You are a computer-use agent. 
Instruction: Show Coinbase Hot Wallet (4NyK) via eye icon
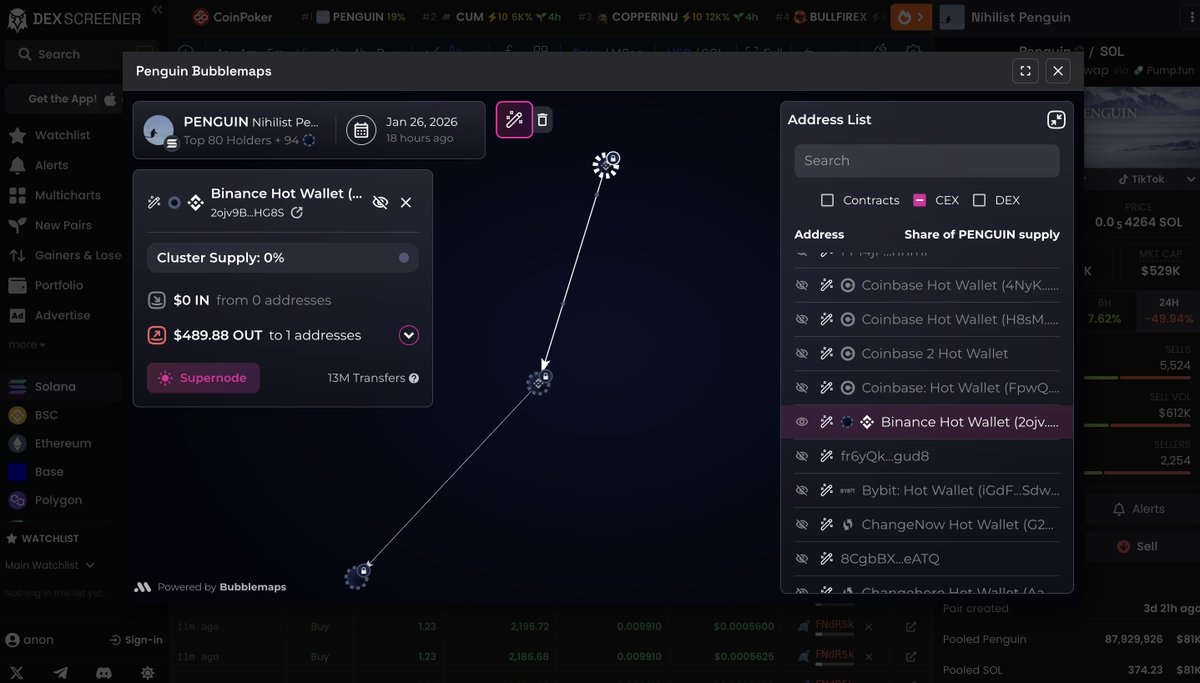(x=802, y=285)
